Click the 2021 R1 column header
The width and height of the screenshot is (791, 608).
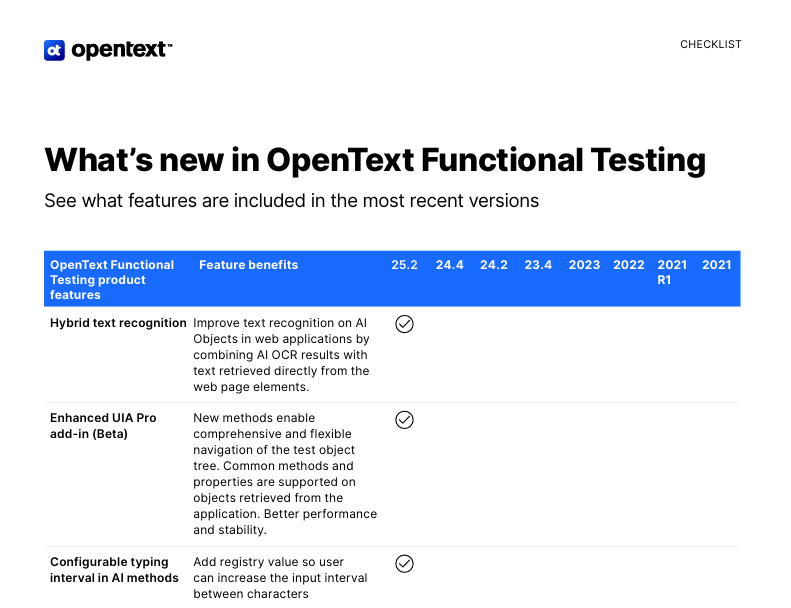pyautogui.click(x=672, y=272)
